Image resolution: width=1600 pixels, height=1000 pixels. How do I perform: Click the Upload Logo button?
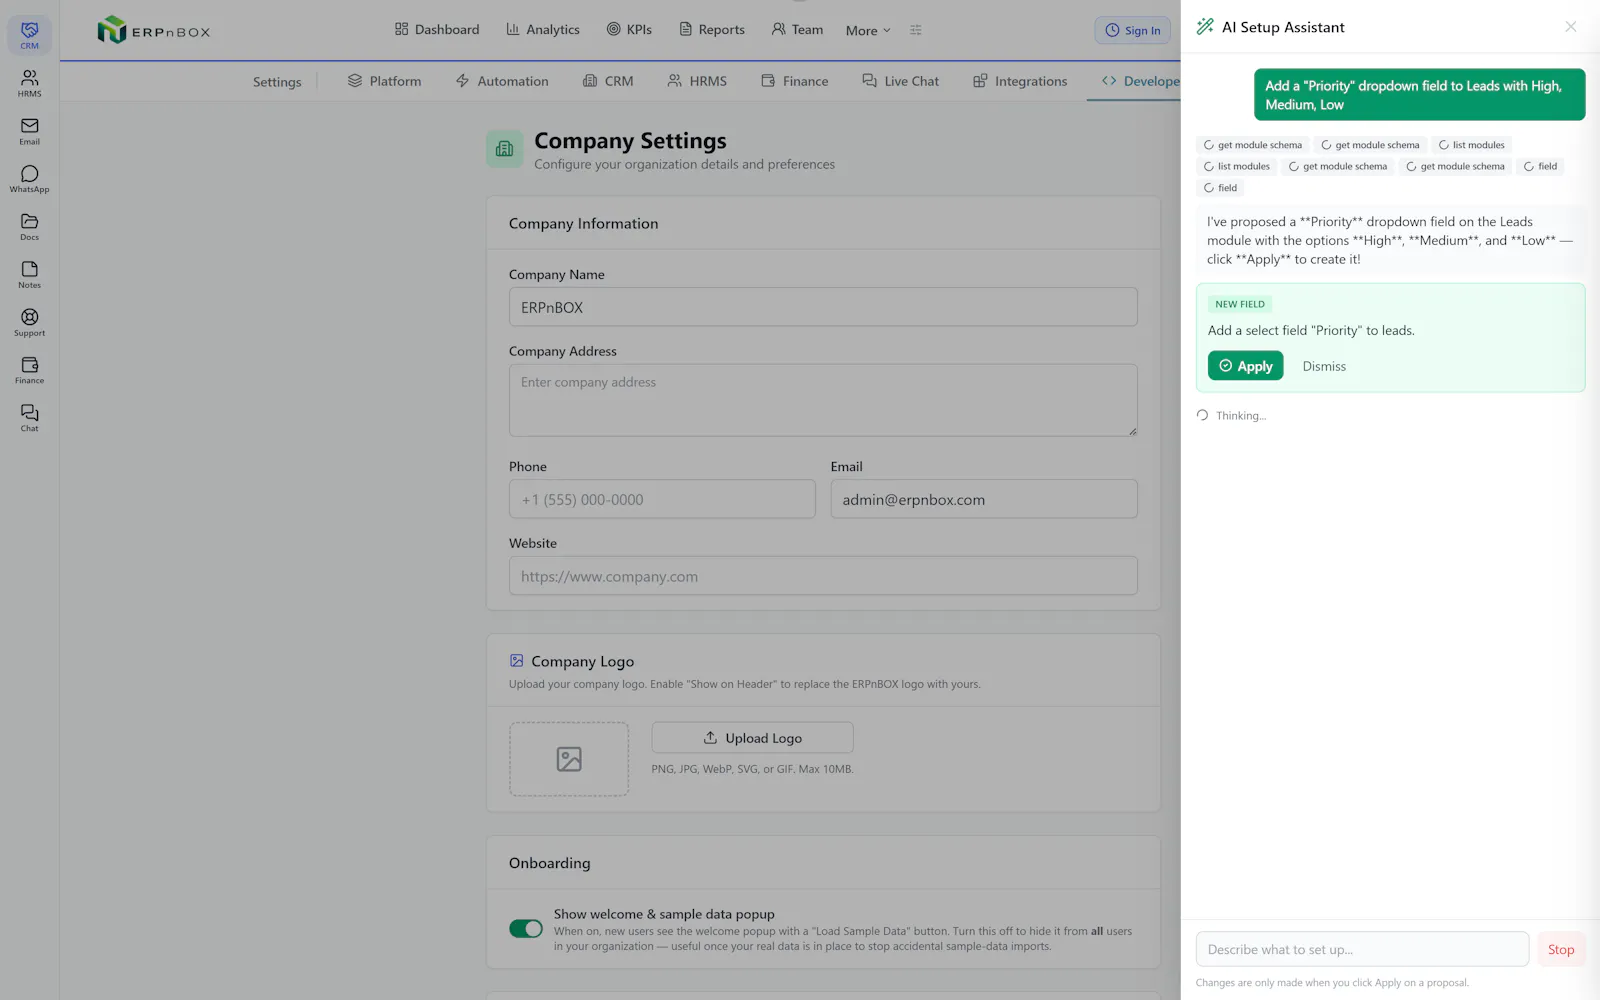point(752,738)
